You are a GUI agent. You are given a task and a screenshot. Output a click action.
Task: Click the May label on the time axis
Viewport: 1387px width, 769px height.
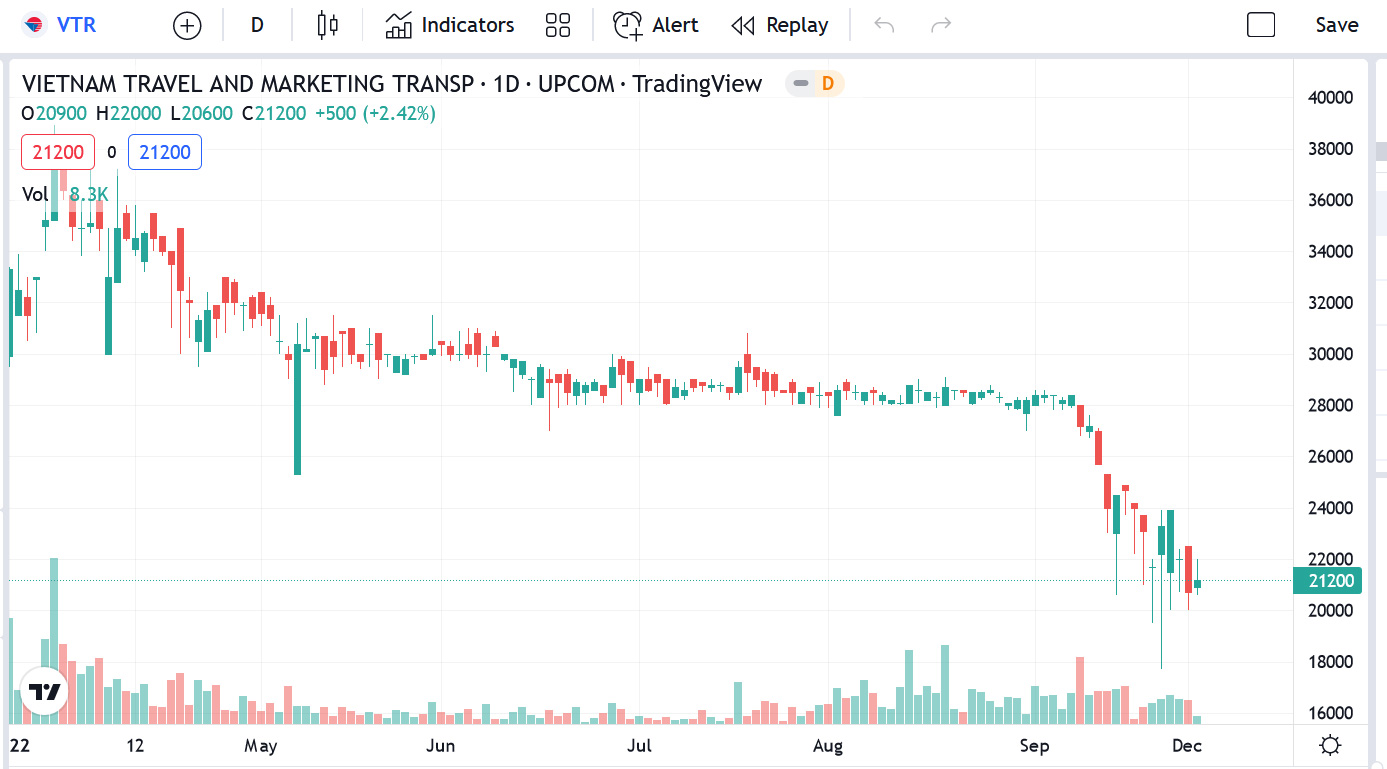coord(260,746)
